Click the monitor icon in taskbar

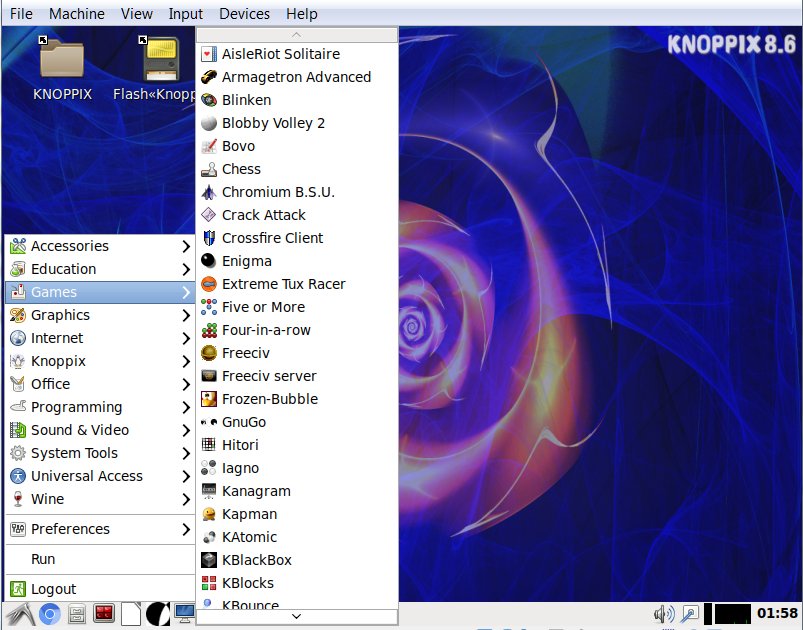(184, 614)
